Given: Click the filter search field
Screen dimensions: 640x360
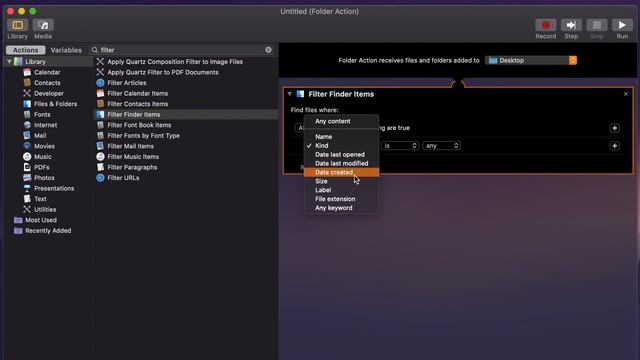Looking at the screenshot, I should pyautogui.click(x=181, y=50).
